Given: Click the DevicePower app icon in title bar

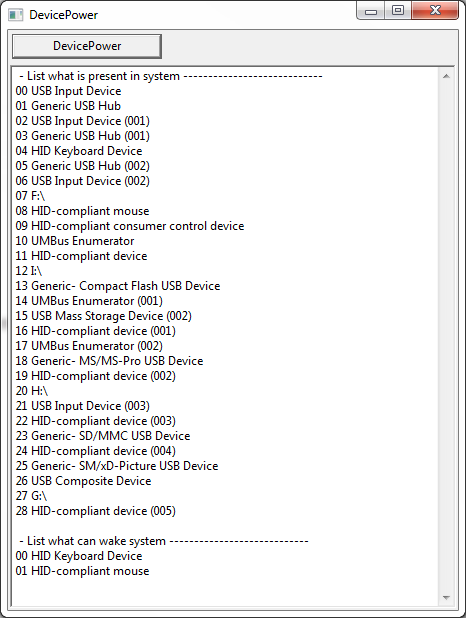Looking at the screenshot, I should click(15, 15).
